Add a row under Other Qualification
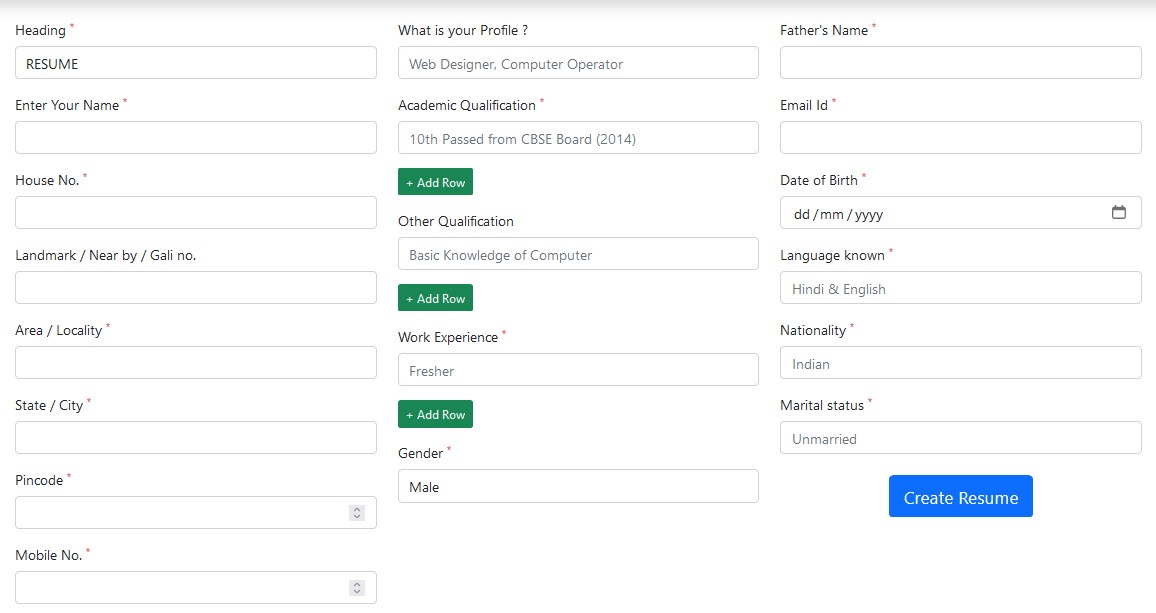Viewport: 1156px width, 613px height. point(435,298)
